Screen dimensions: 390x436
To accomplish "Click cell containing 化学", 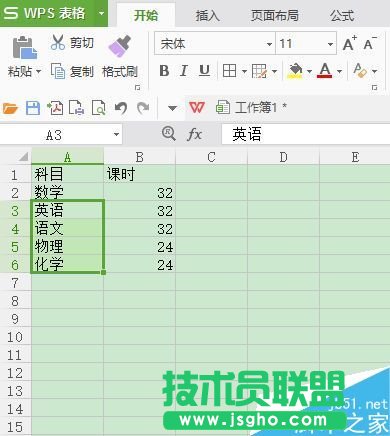I will (x=67, y=264).
